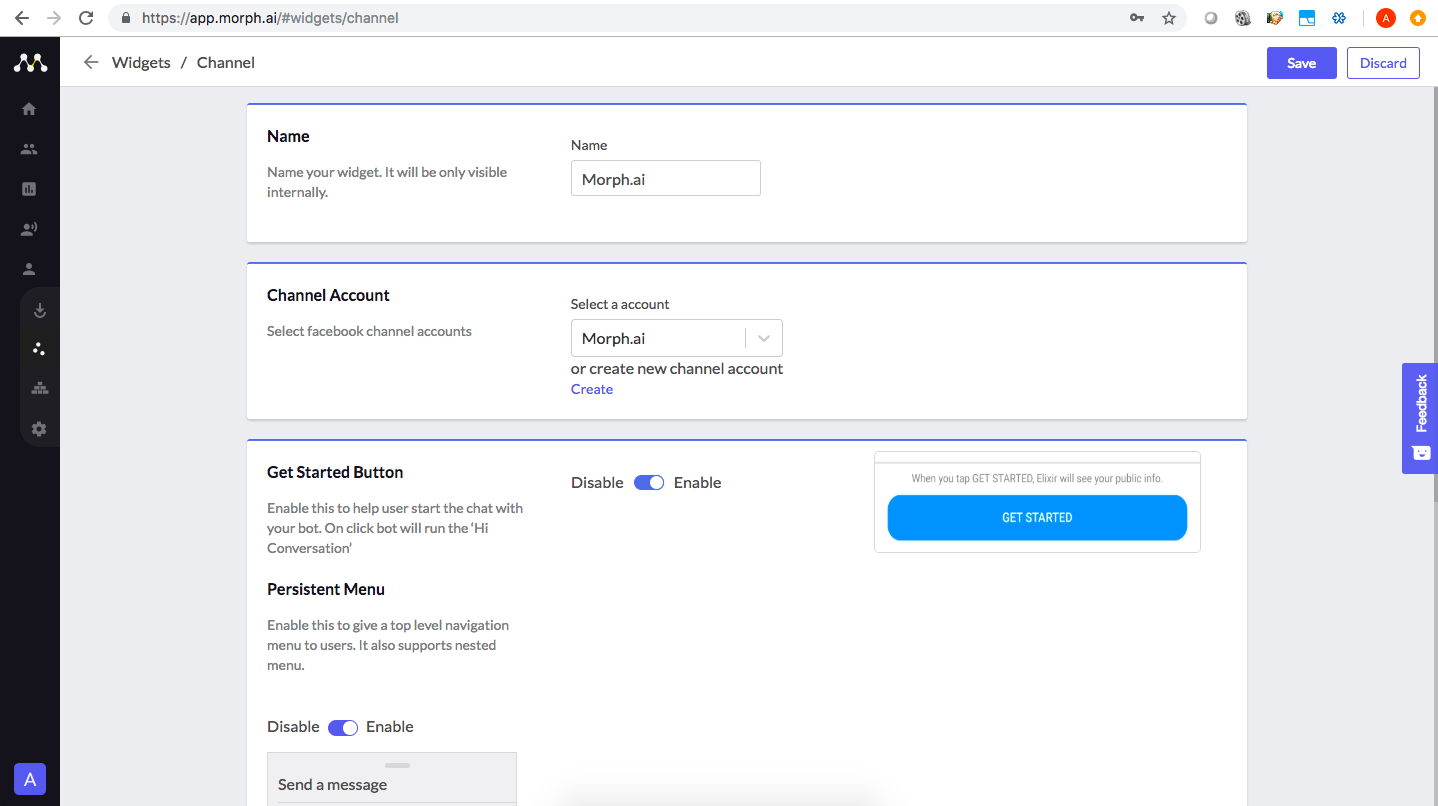Image resolution: width=1438 pixels, height=806 pixels.
Task: Open the Morph.ai logo in the sidebar
Action: (30, 63)
